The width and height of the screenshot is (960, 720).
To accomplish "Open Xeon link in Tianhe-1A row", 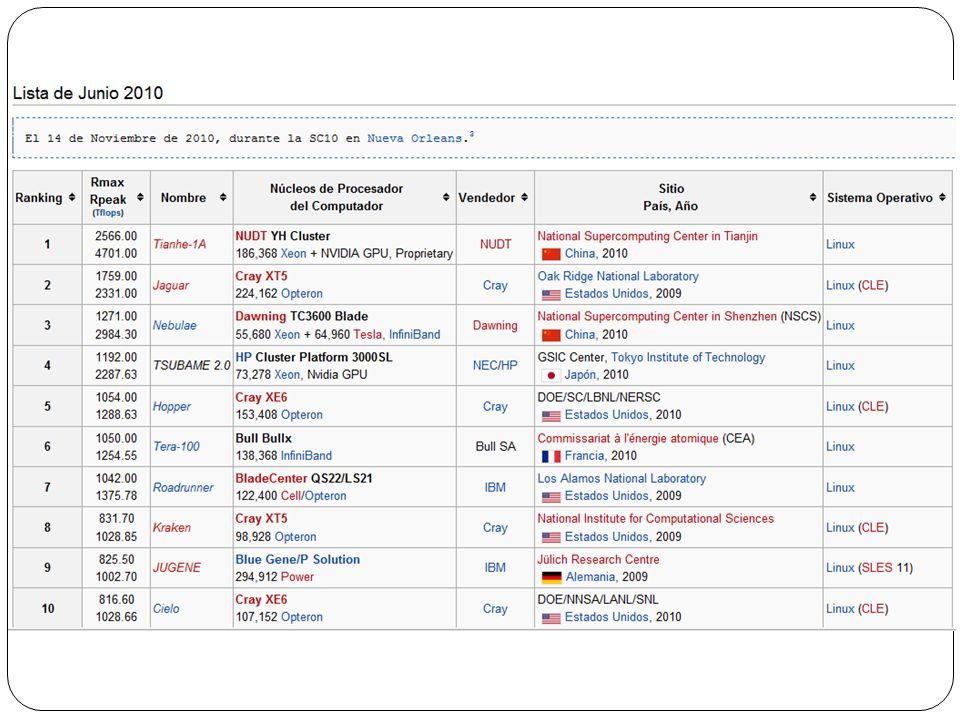I will 293,253.
